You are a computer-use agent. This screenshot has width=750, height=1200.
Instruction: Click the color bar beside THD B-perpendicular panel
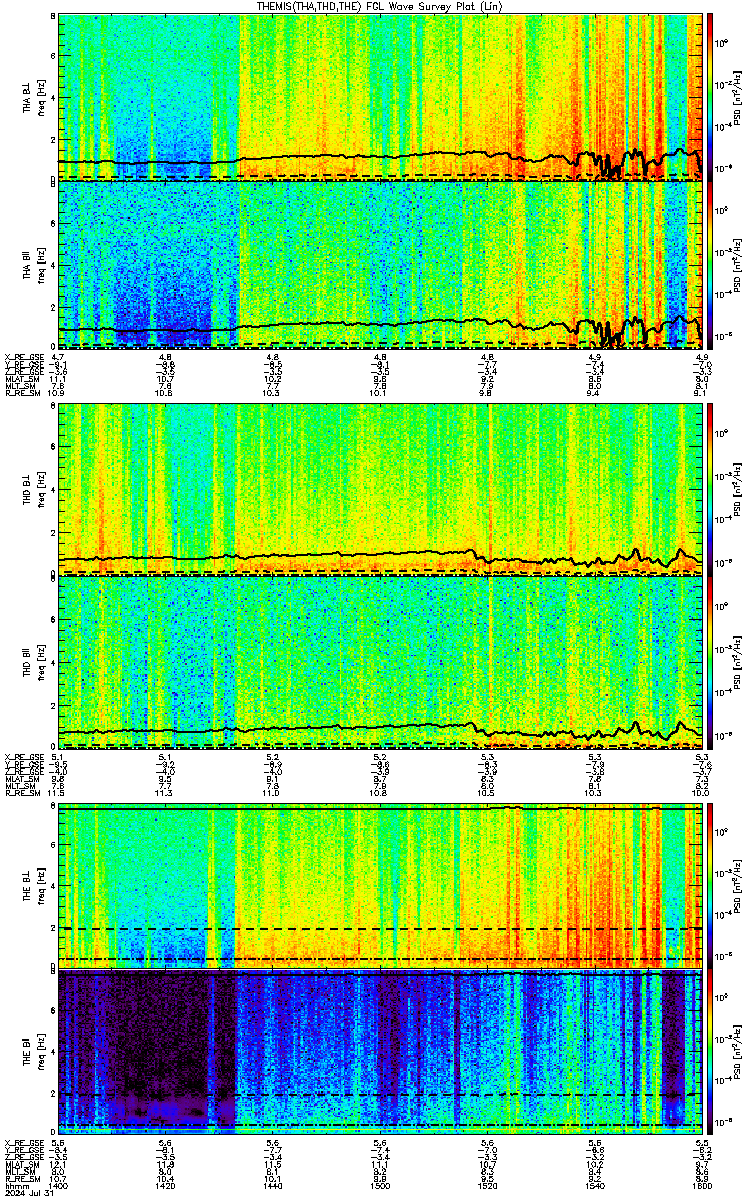tap(710, 488)
